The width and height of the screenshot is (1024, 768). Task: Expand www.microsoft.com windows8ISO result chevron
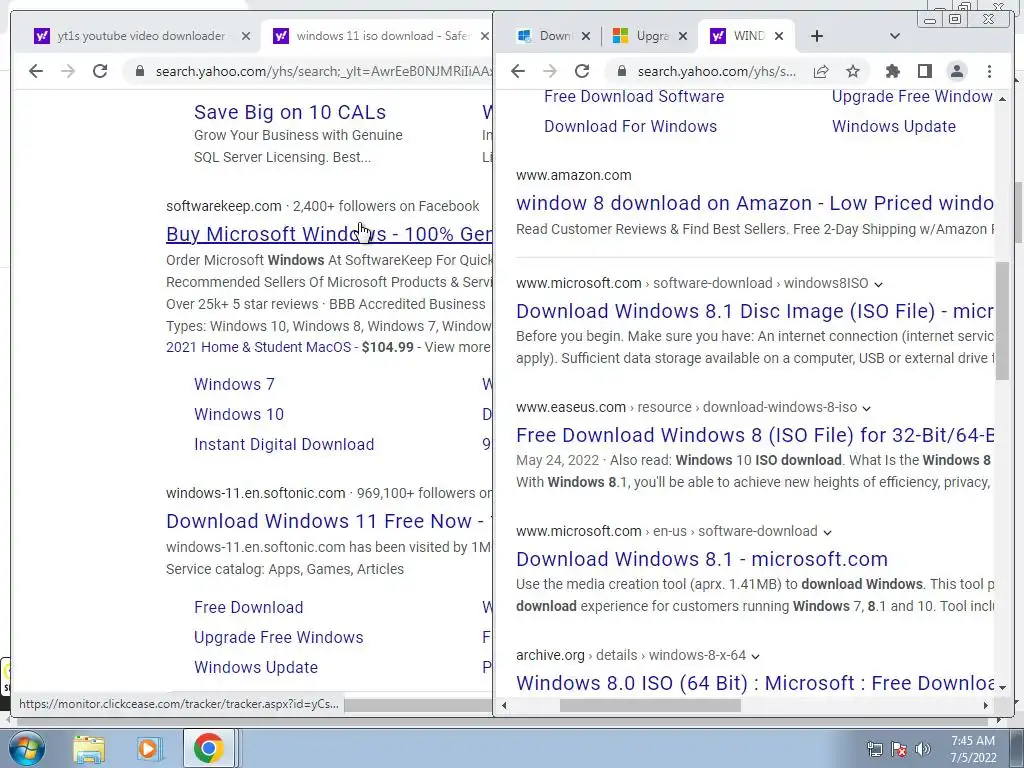click(x=878, y=284)
